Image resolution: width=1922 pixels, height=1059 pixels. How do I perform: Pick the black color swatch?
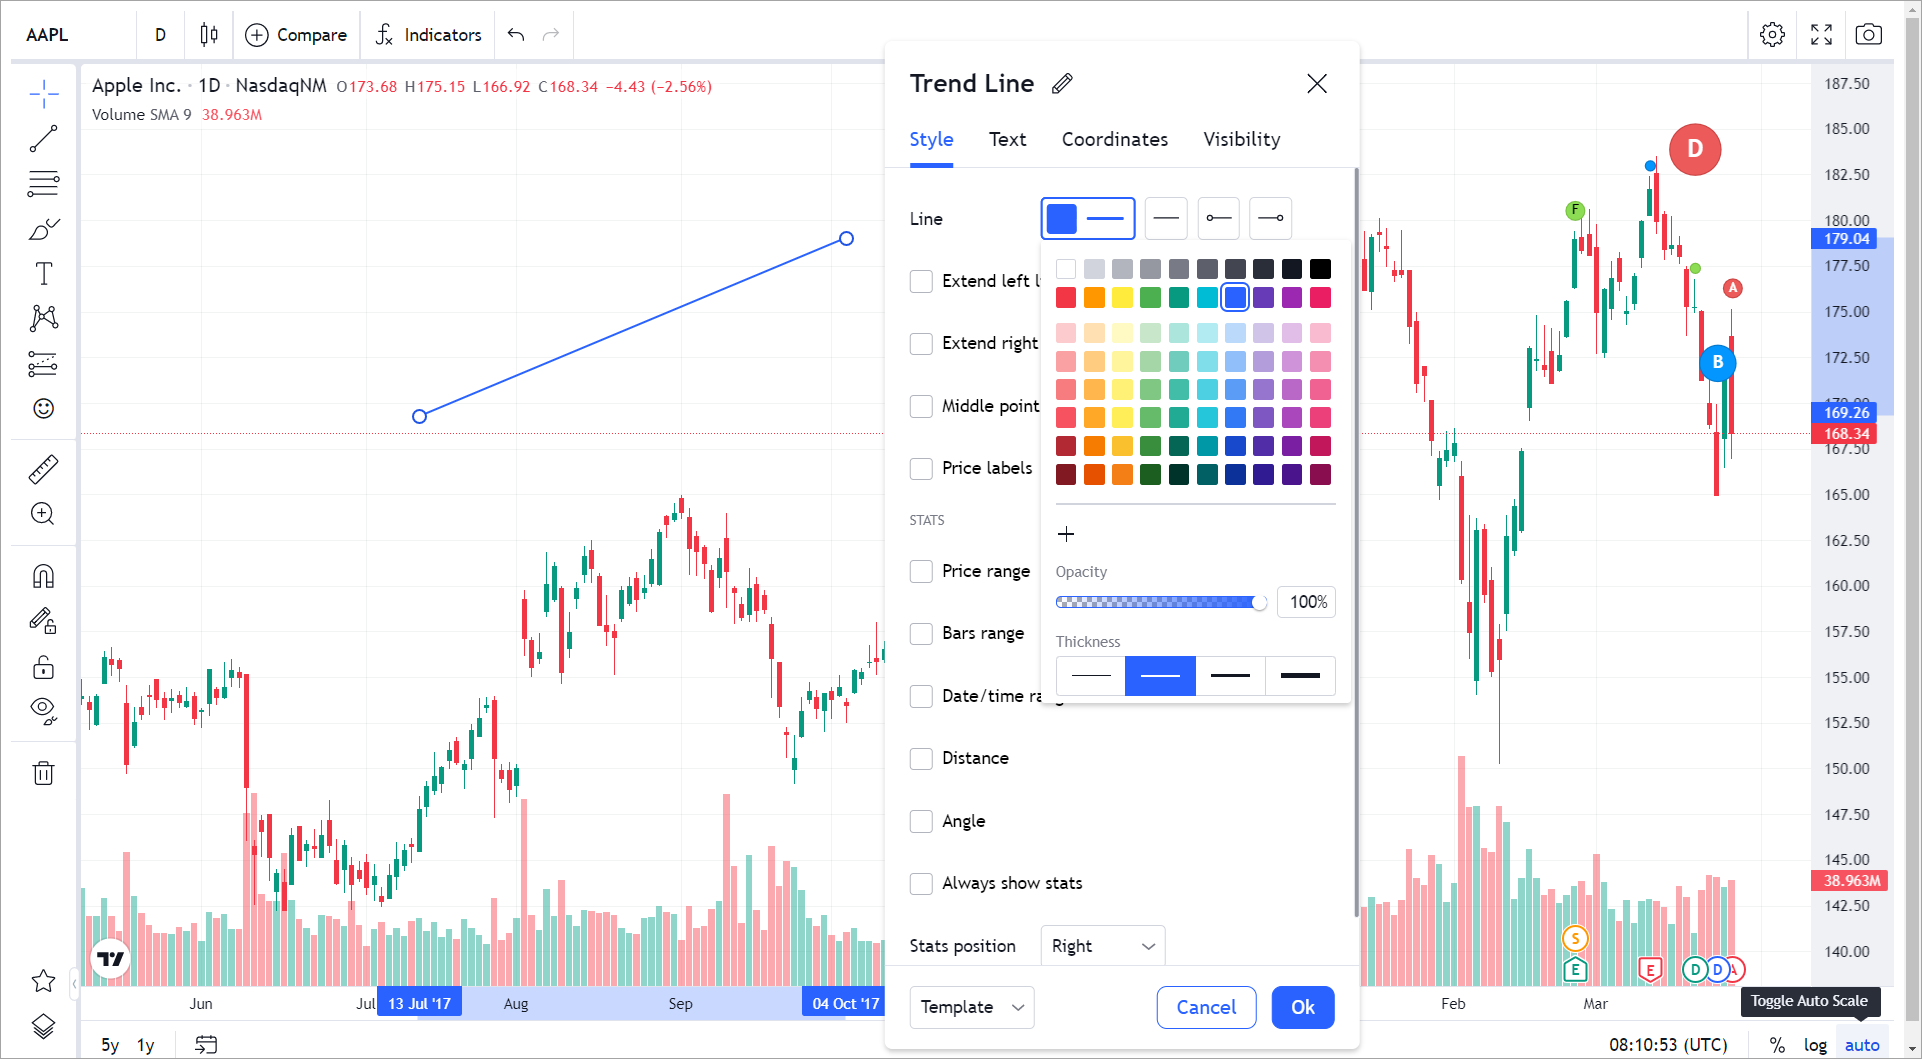coord(1320,269)
